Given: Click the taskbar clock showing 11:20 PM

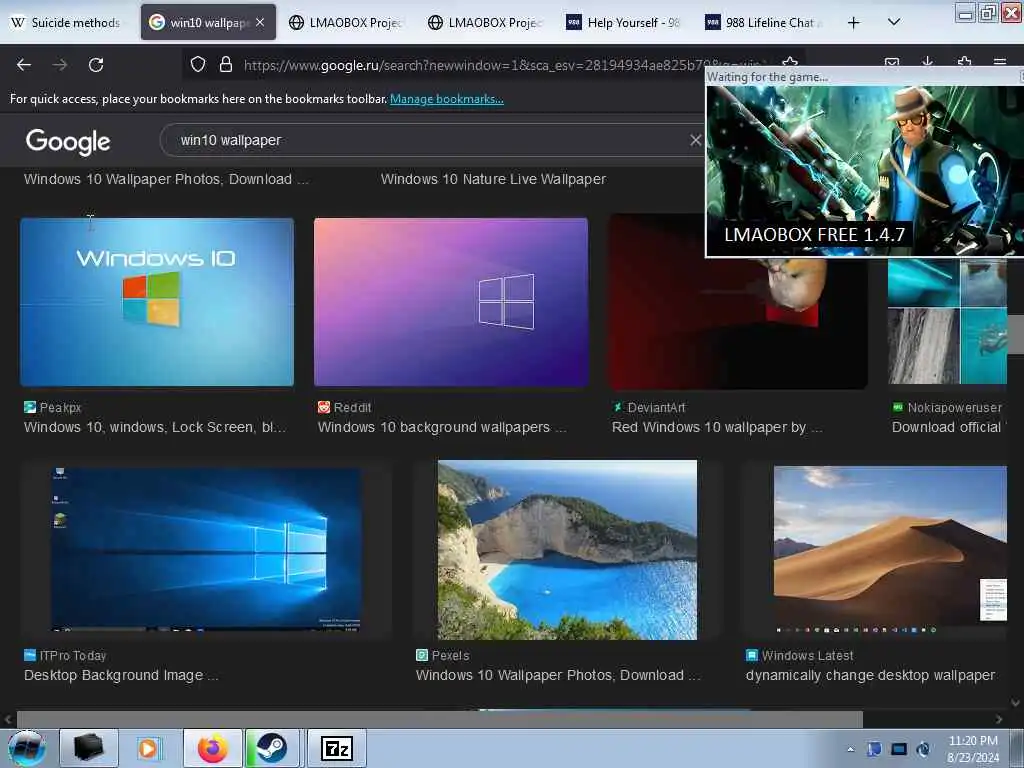Looking at the screenshot, I should [972, 748].
